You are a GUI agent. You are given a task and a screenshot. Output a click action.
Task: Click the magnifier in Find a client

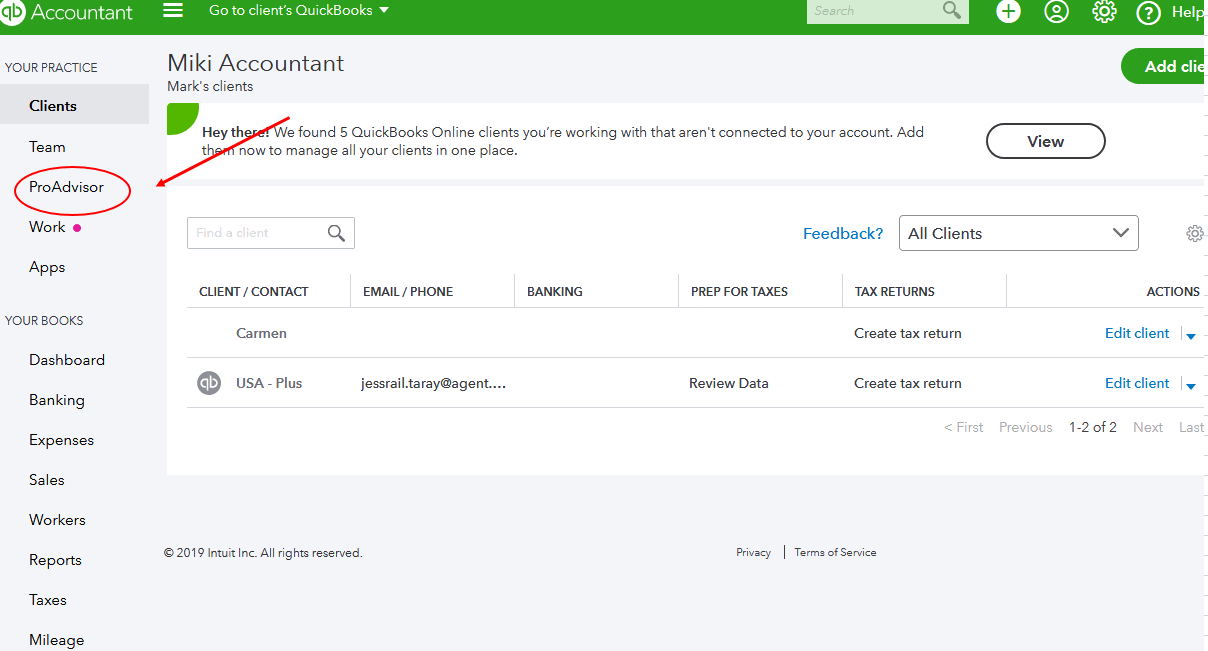336,233
